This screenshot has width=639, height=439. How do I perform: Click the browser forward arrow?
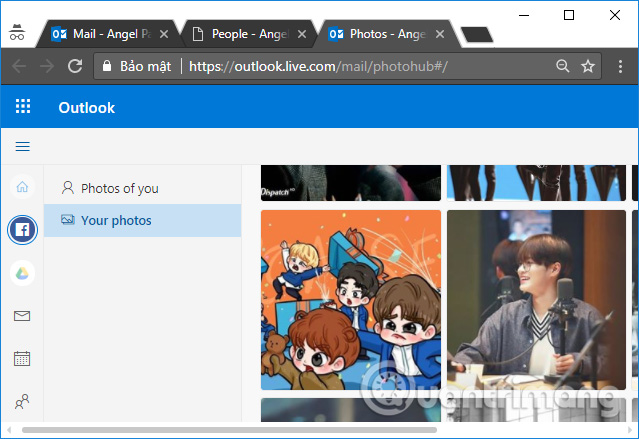click(x=47, y=66)
